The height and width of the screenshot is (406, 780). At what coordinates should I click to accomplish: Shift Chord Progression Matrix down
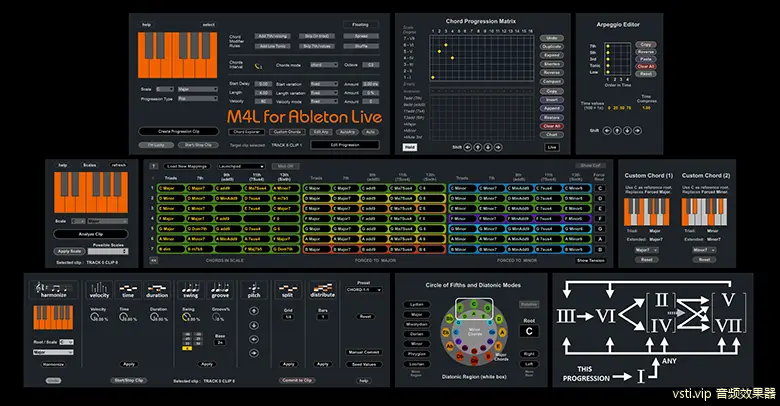pos(488,147)
